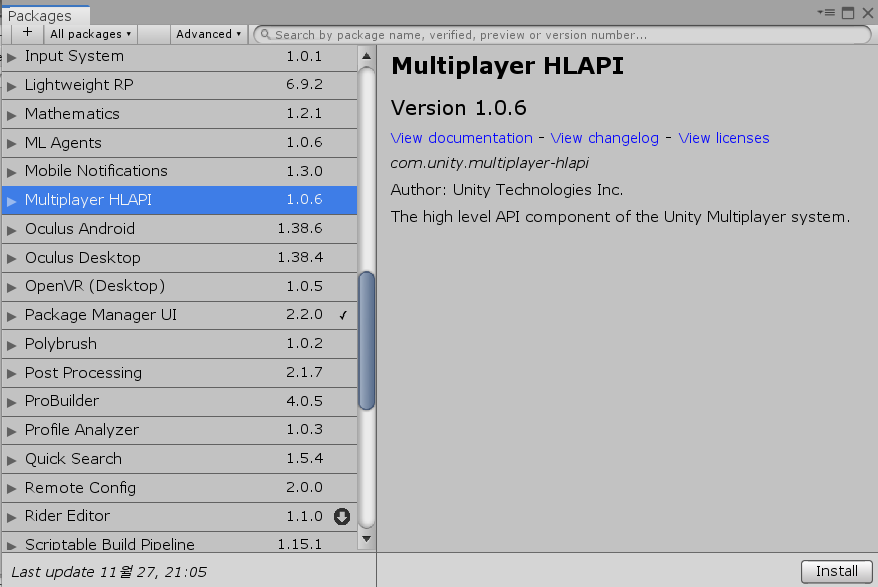Expand the Mathematics package versions
The height and width of the screenshot is (587, 878).
11,115
